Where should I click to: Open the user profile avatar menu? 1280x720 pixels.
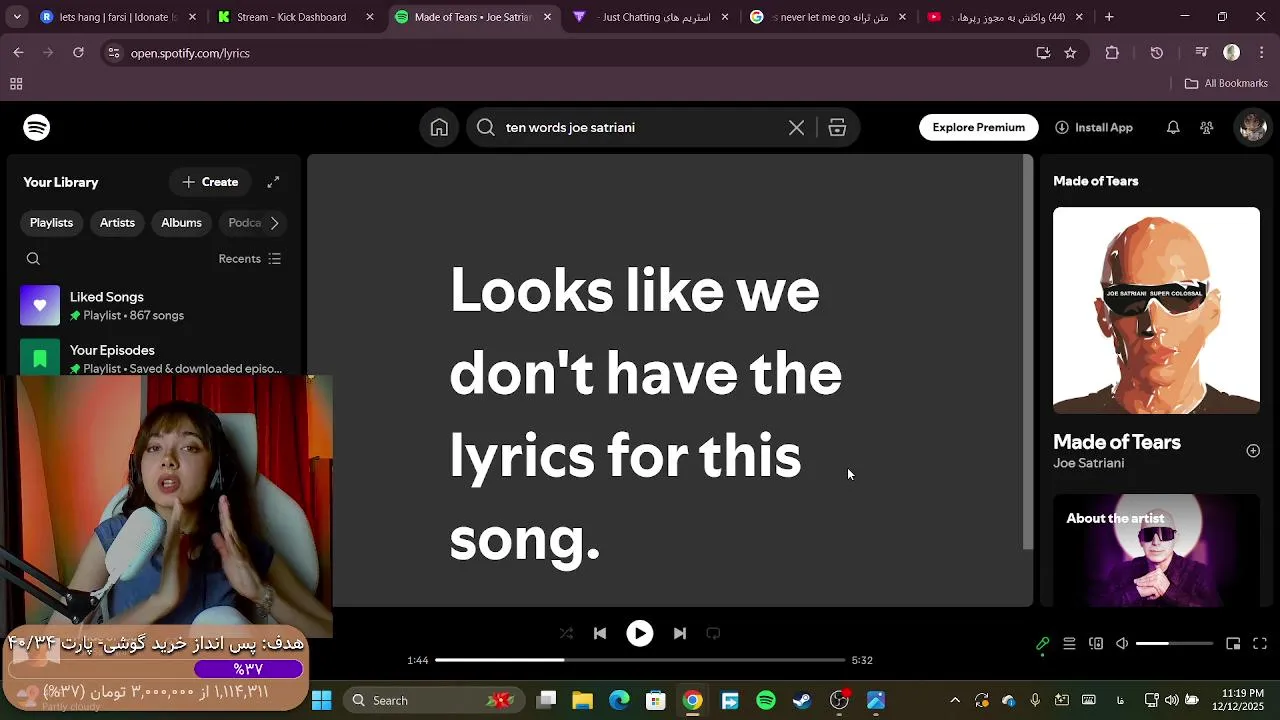[x=1252, y=127]
